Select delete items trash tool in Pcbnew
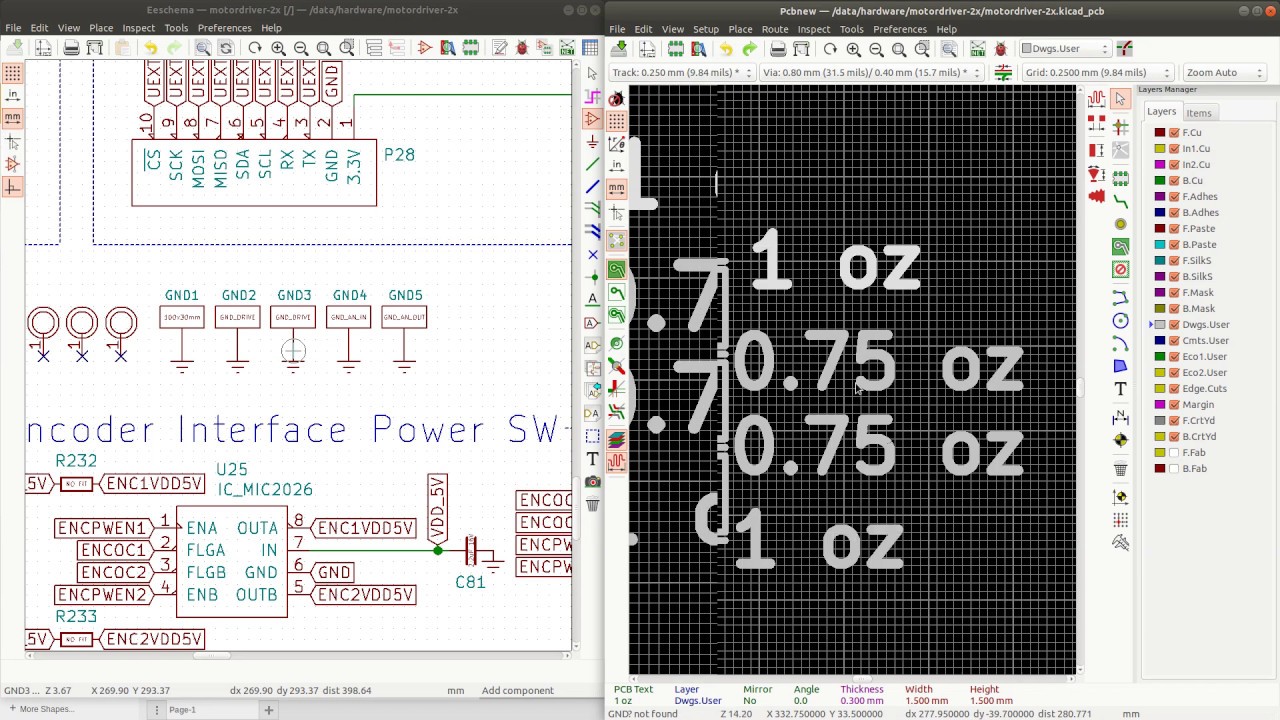Image resolution: width=1280 pixels, height=720 pixels. tap(1120, 468)
